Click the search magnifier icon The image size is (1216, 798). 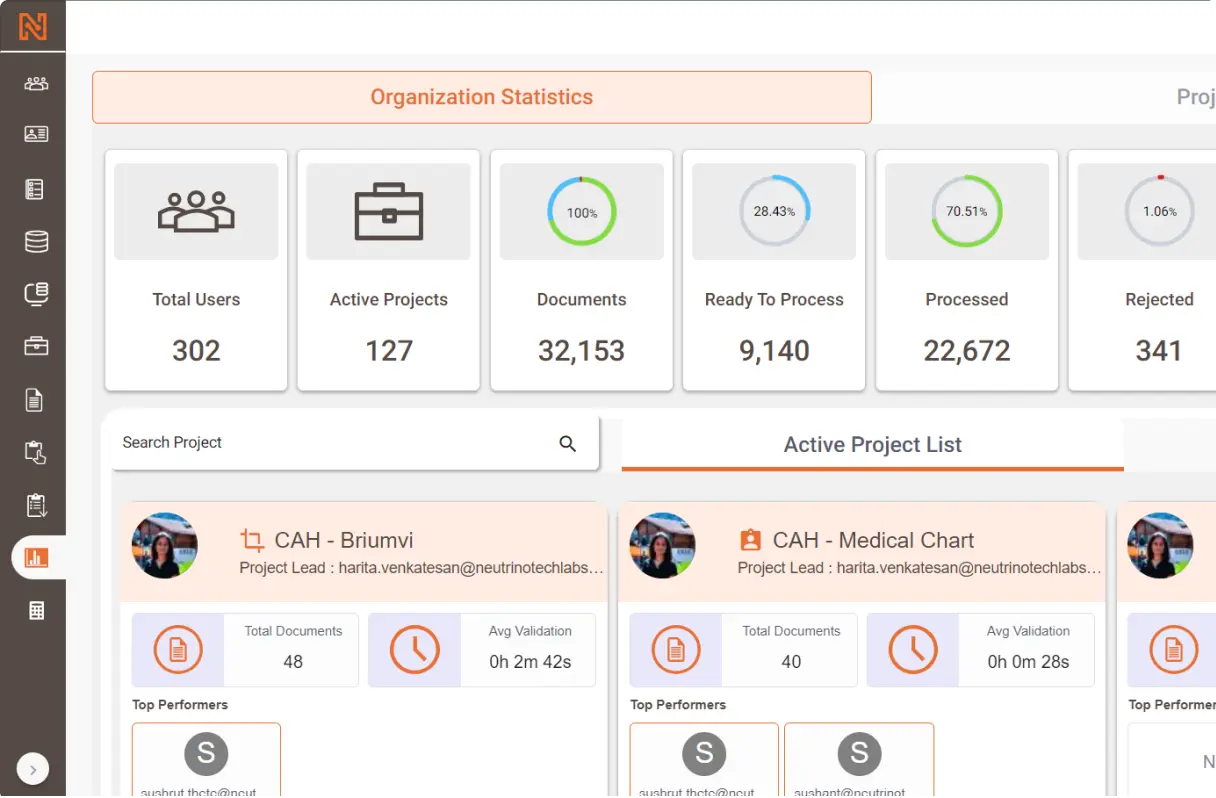click(568, 444)
